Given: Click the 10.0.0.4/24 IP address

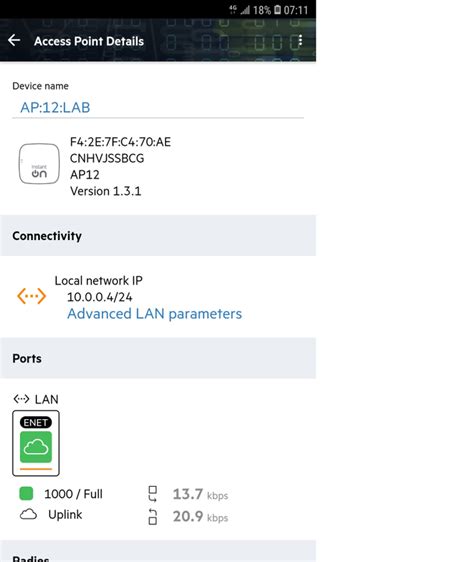Looking at the screenshot, I should pos(100,297).
